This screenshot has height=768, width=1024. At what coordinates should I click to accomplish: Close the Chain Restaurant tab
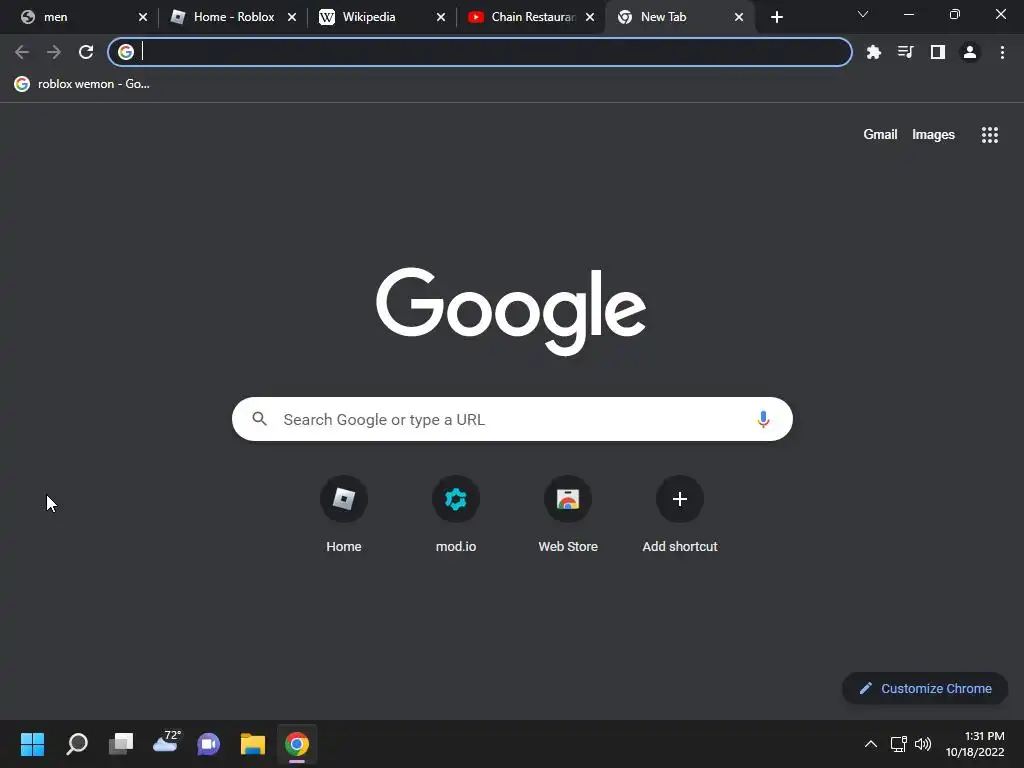590,17
